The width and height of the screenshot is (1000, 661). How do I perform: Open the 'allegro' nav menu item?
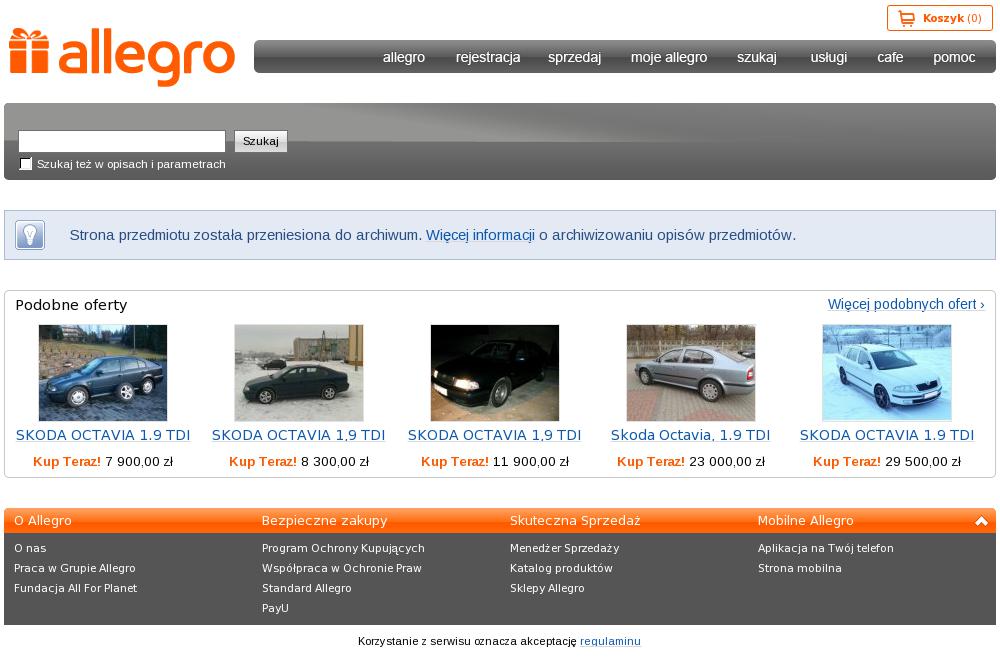pos(404,57)
